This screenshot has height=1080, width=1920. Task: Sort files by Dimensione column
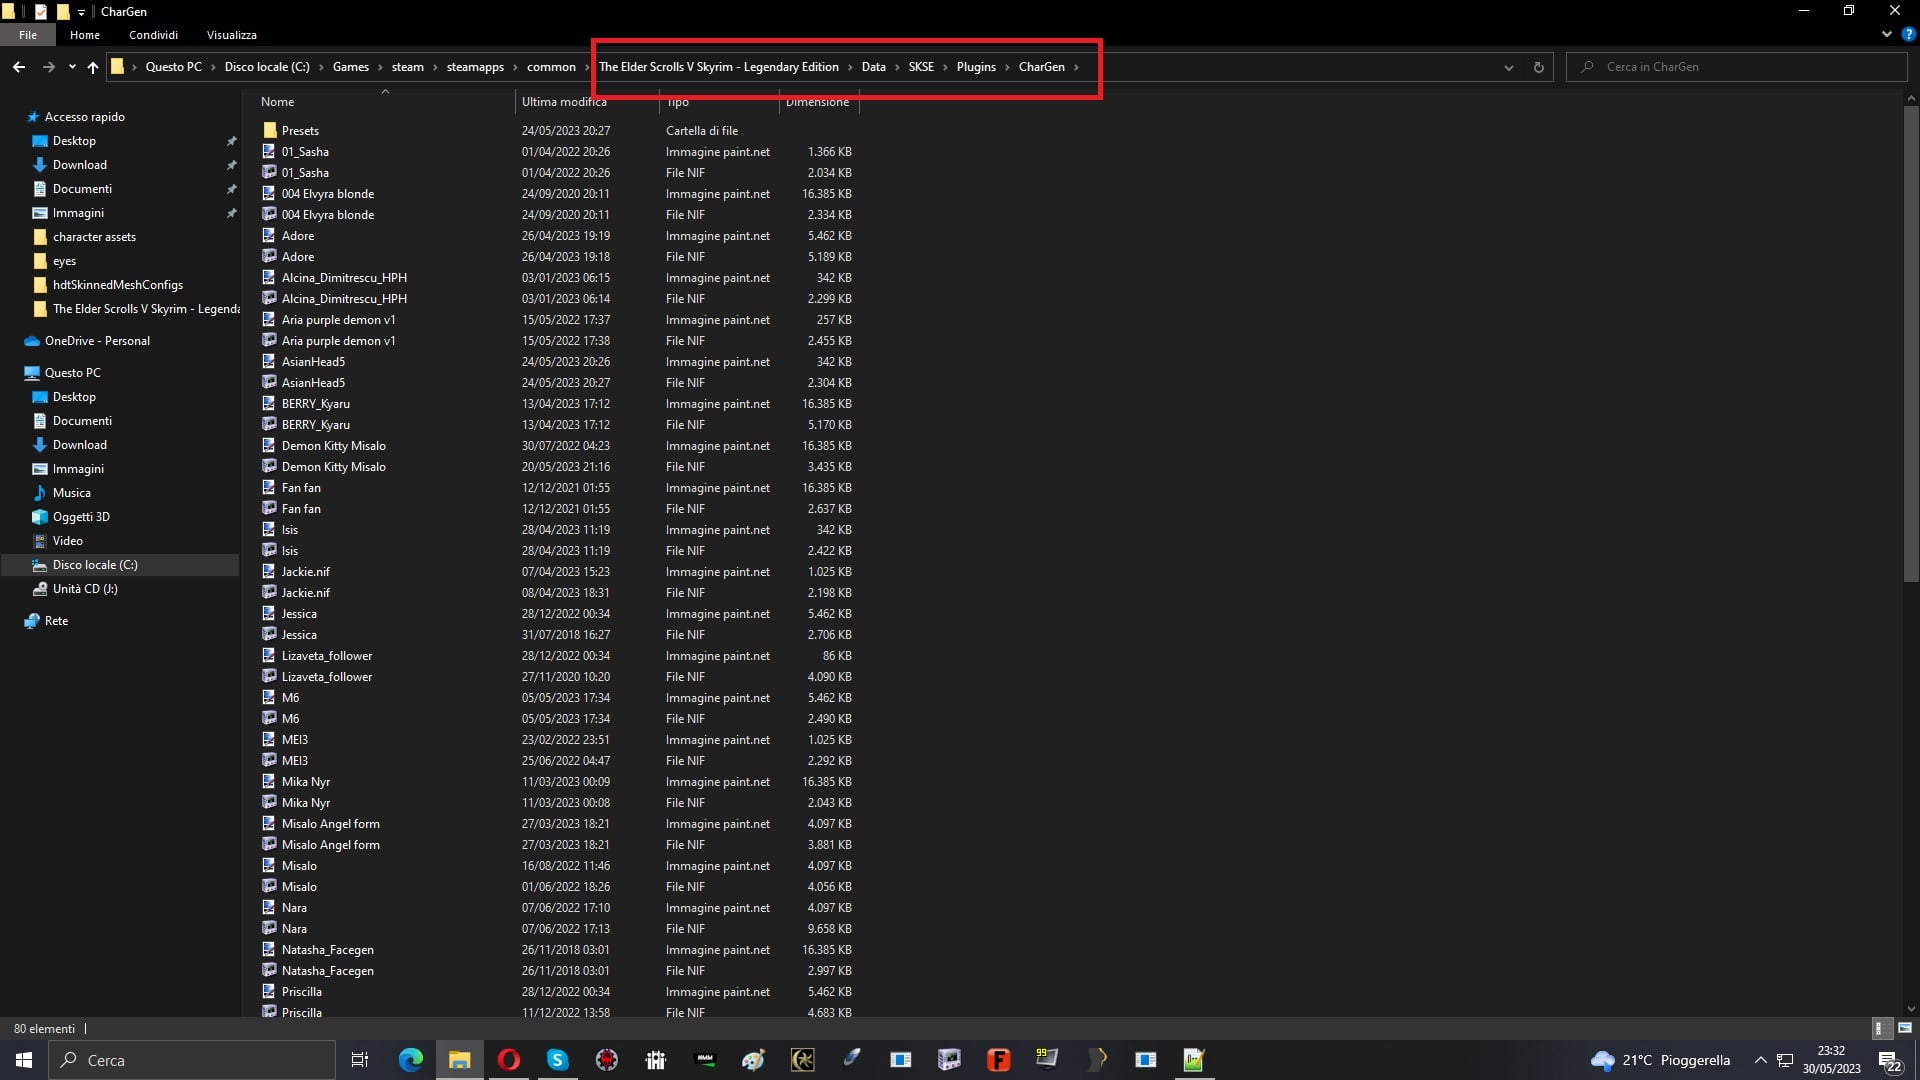pos(819,102)
